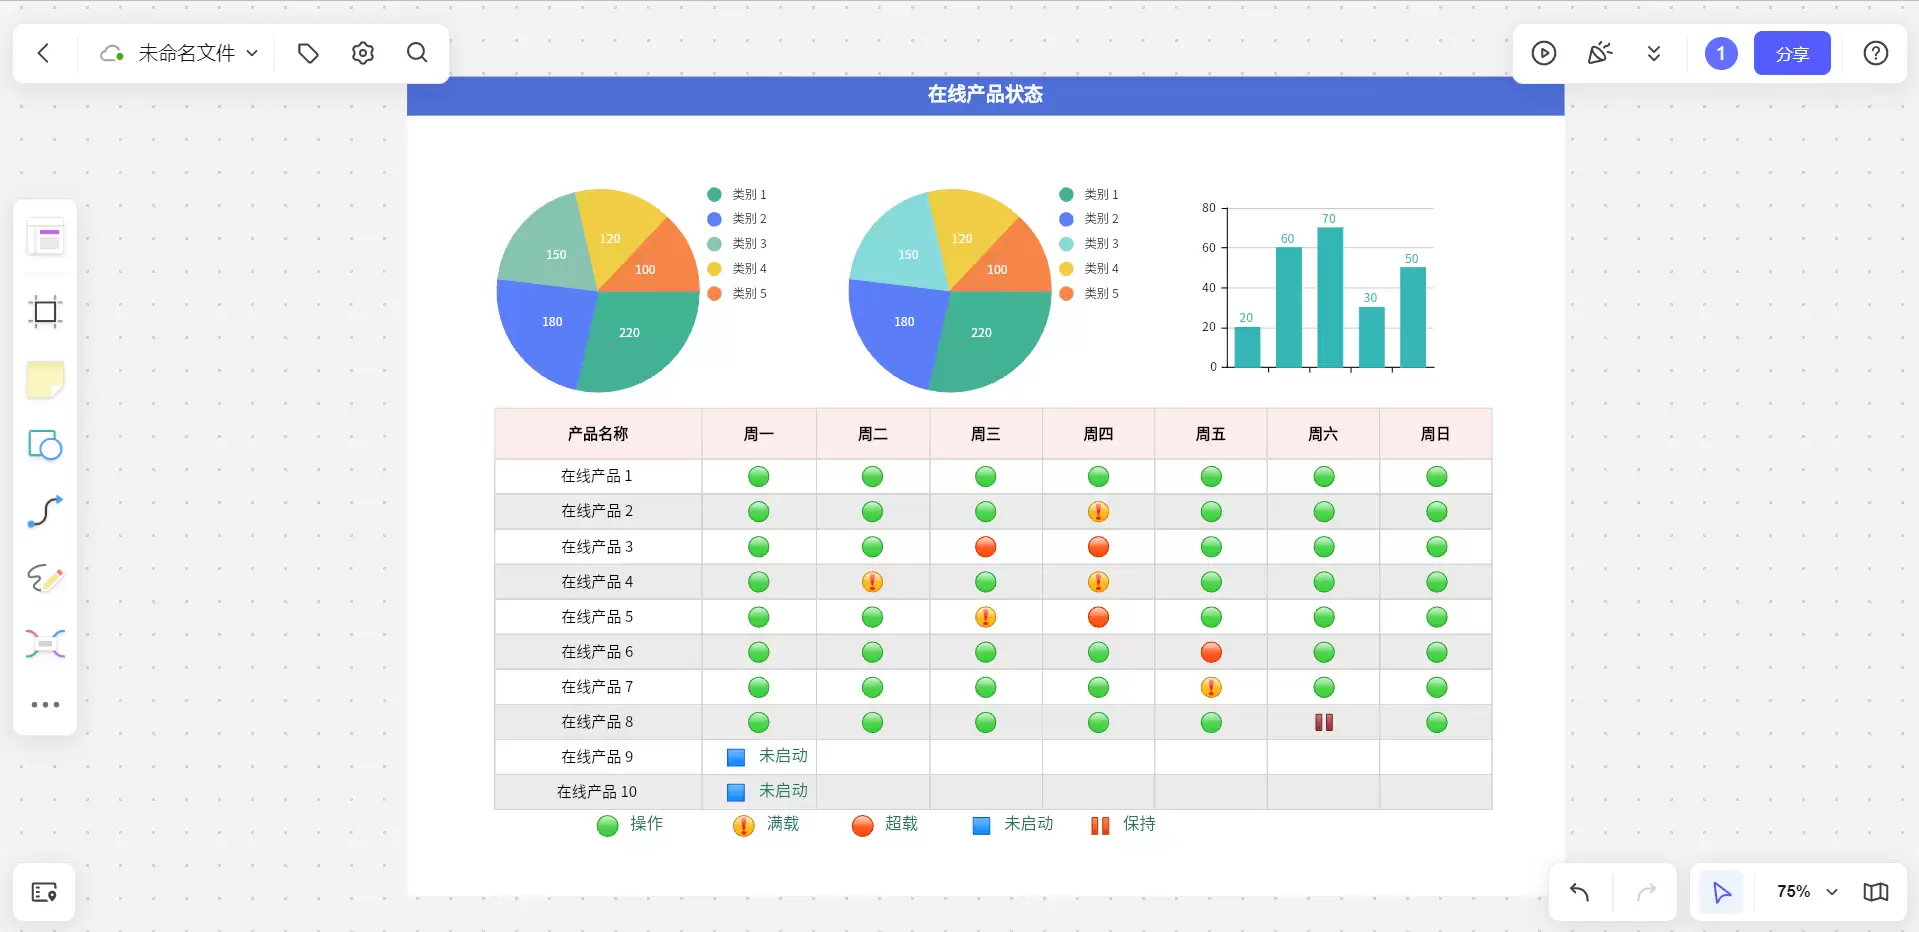Toggle the cursor select mode
This screenshot has height=932, width=1919.
click(x=1721, y=891)
